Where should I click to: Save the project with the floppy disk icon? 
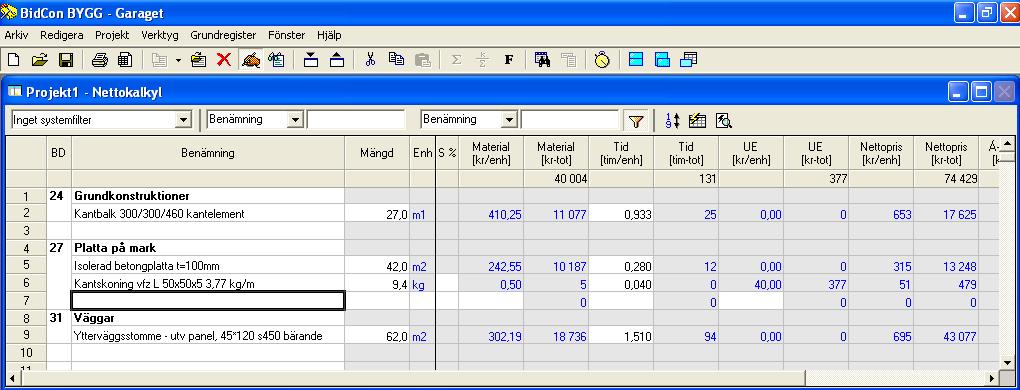[x=66, y=60]
